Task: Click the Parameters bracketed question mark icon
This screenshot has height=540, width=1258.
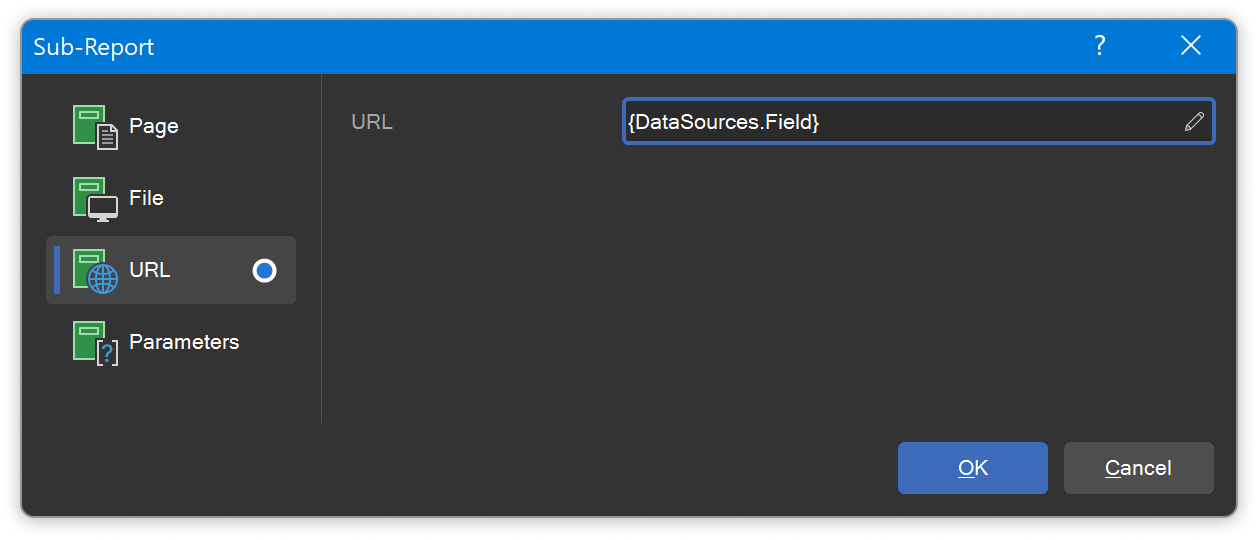Action: pos(95,343)
